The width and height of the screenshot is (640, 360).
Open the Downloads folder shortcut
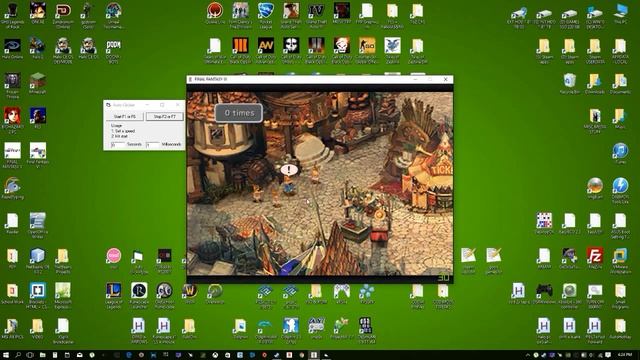point(595,83)
